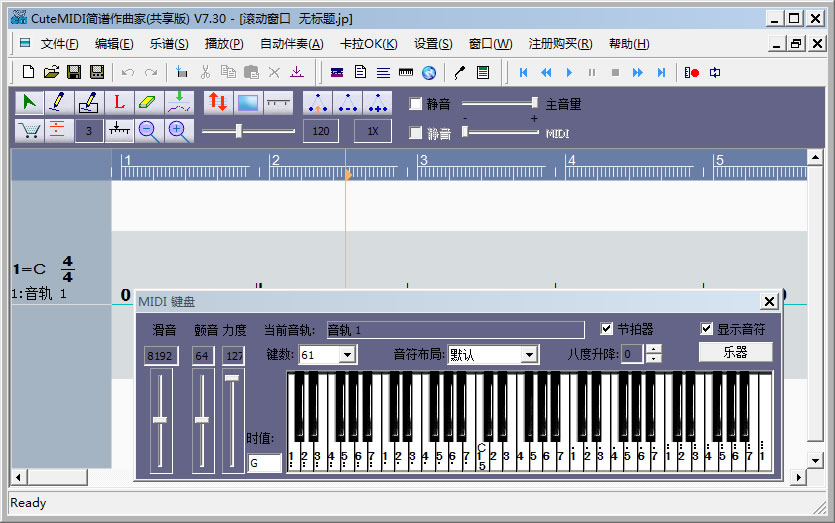Screen dimensions: 835x523
Task: Click the 乐器 instrument button
Action: coord(735,352)
